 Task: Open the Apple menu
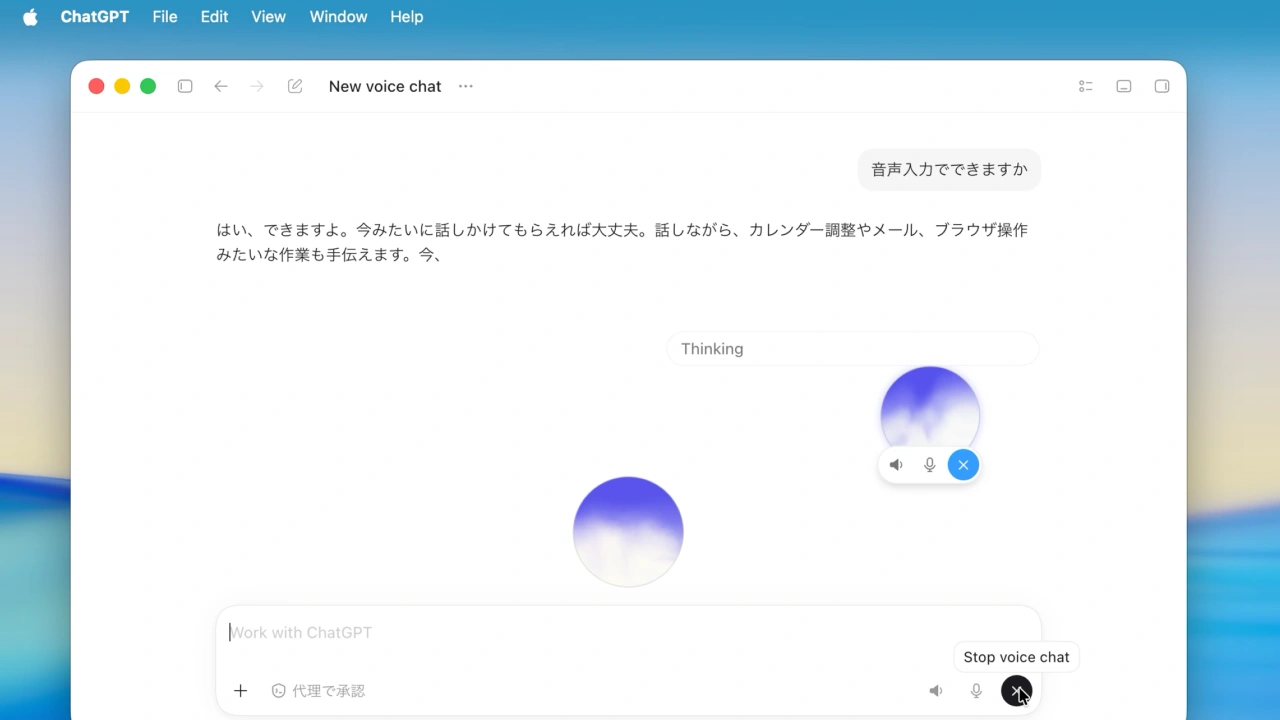click(30, 17)
